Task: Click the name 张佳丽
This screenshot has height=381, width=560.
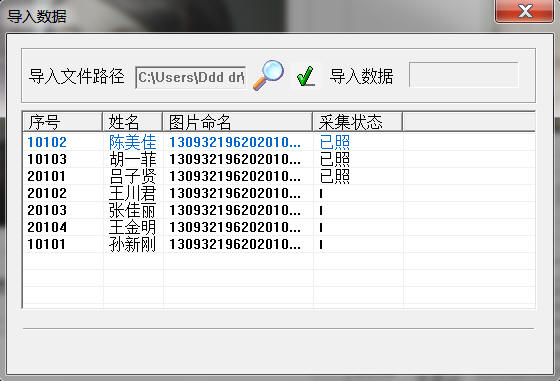Action: 132,210
